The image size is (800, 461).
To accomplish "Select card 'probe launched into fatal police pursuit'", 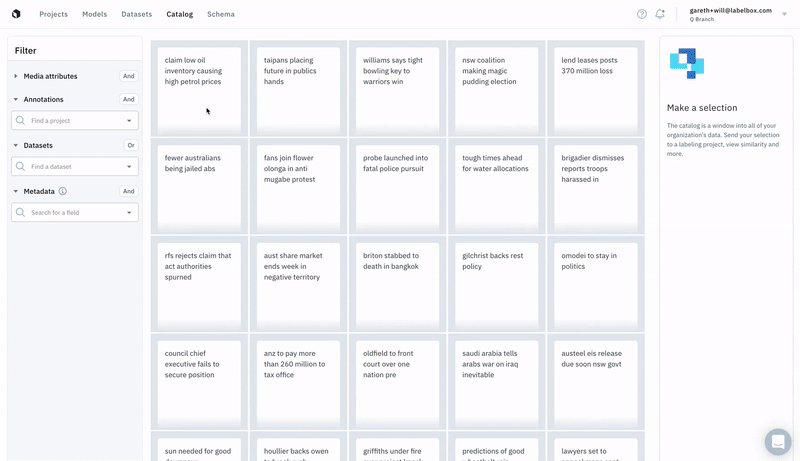I will 397,187.
